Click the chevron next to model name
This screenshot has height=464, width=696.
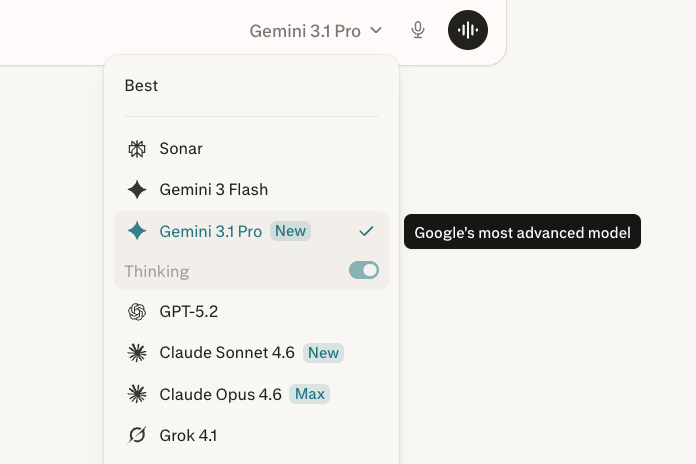376,31
